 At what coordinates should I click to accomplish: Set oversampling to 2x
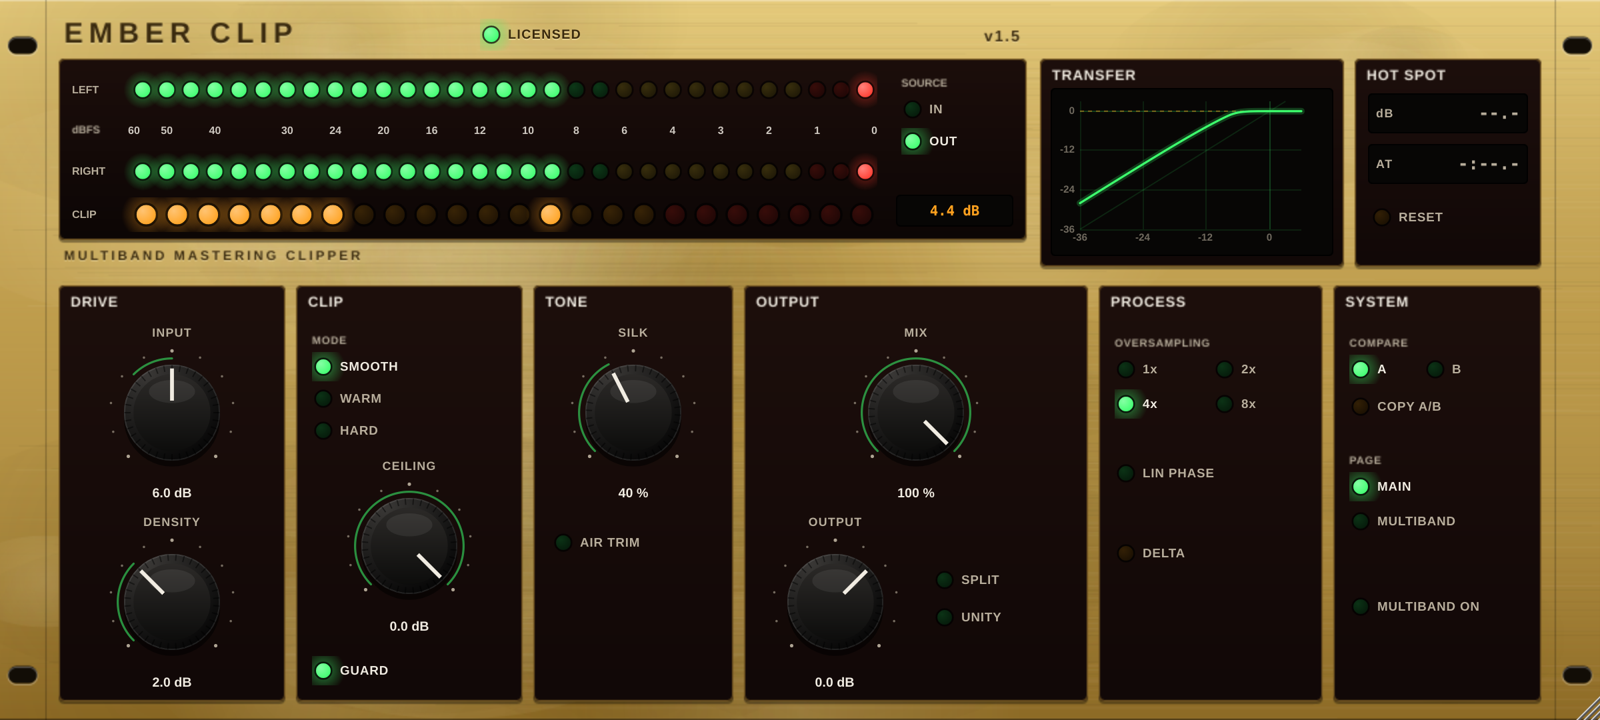click(x=1236, y=369)
